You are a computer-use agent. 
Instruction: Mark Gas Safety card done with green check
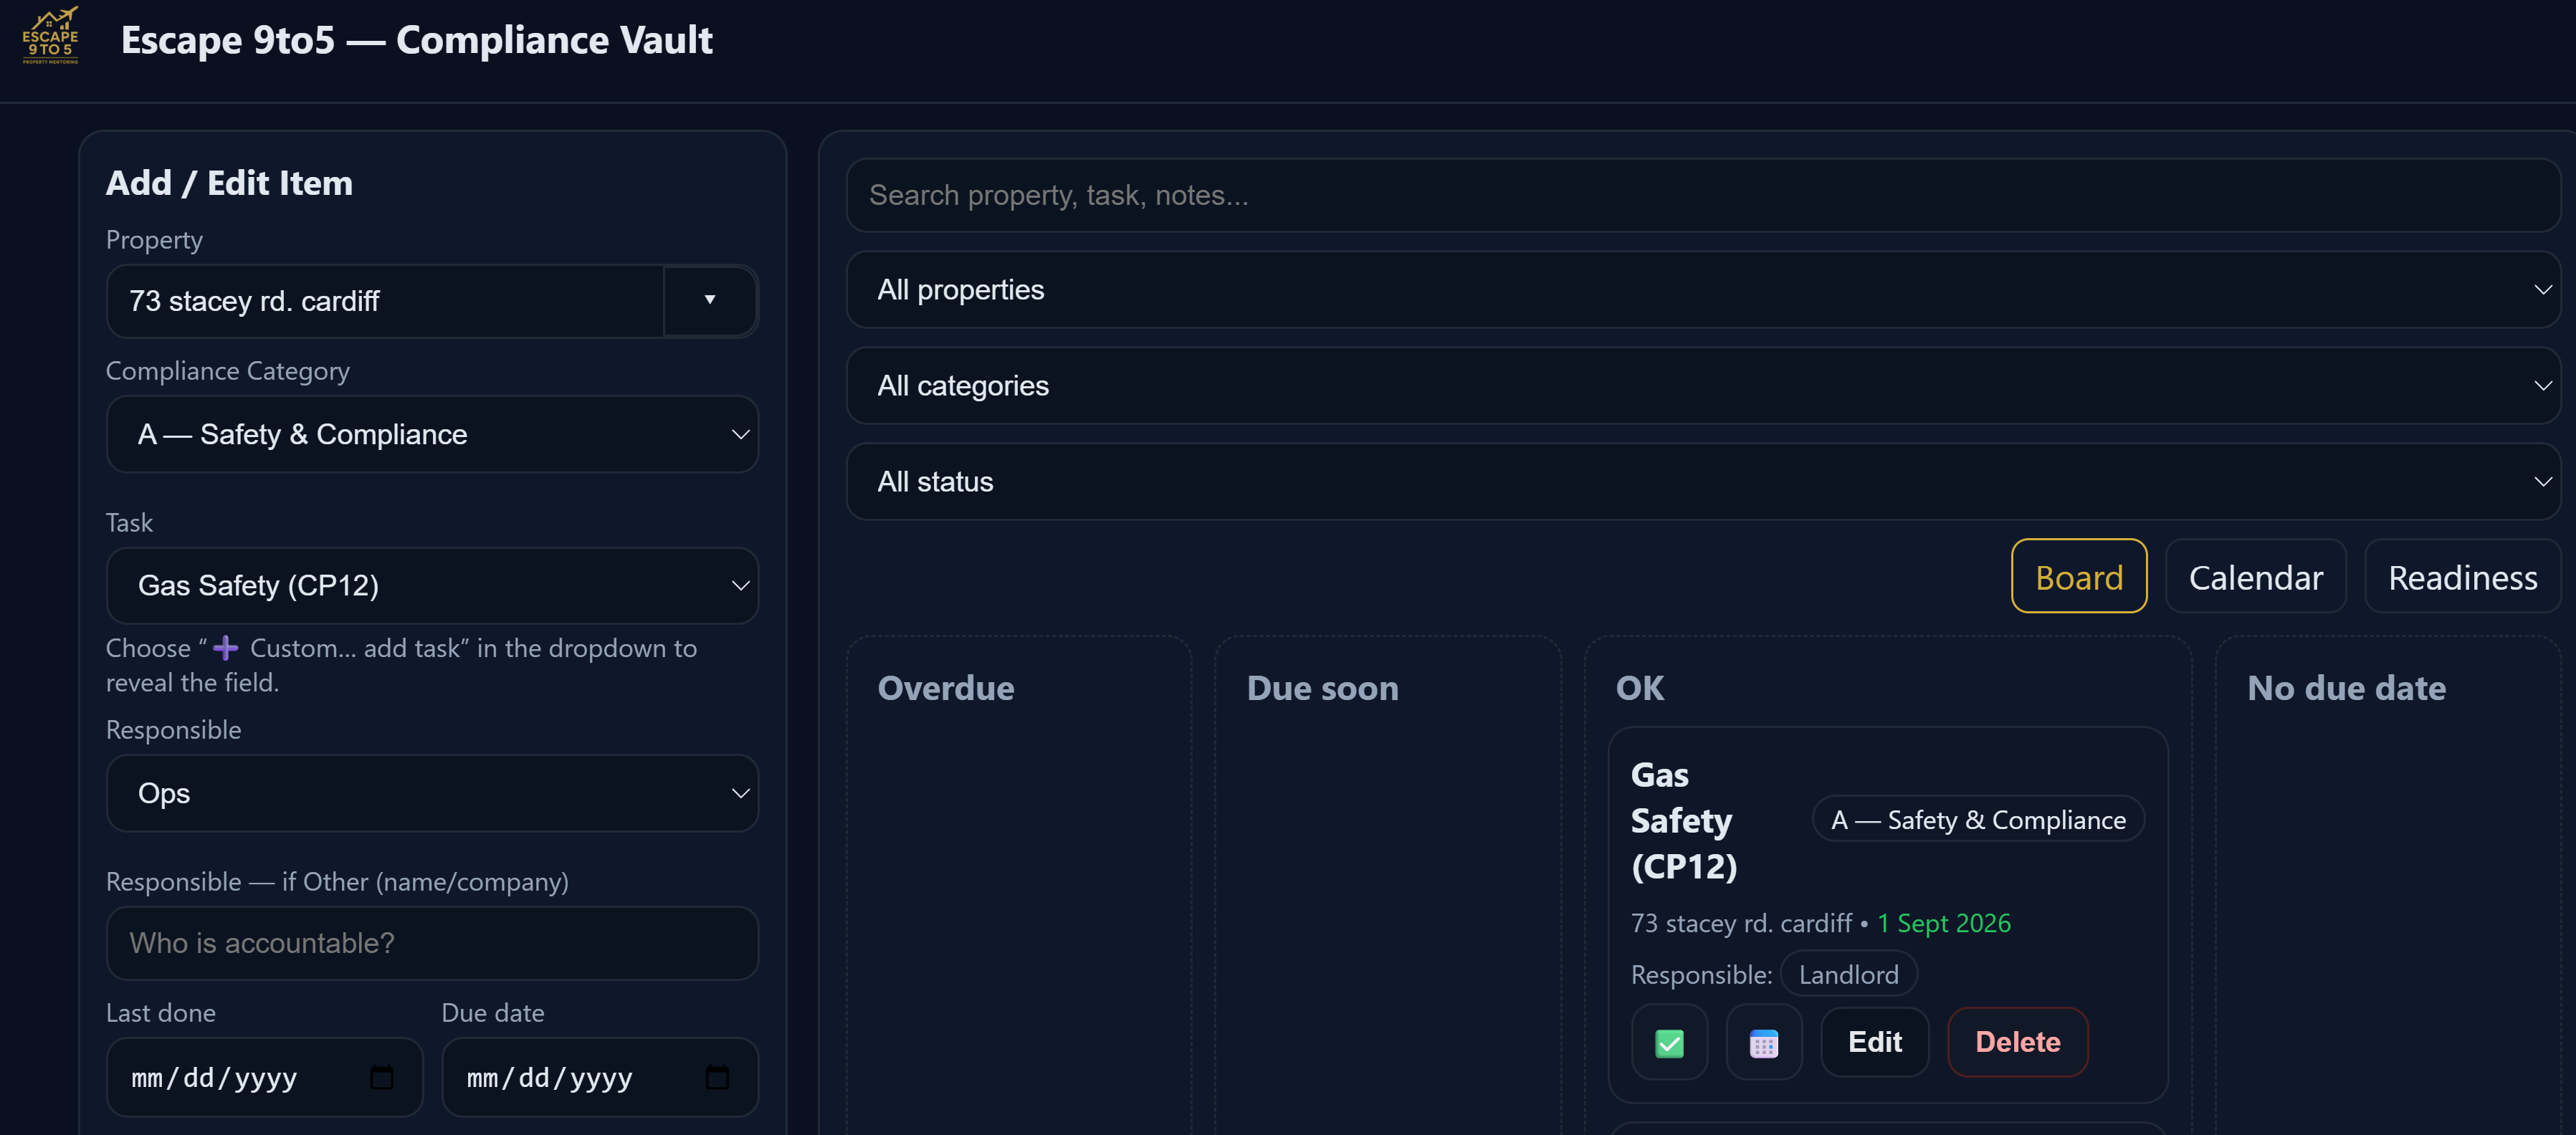point(1669,1042)
